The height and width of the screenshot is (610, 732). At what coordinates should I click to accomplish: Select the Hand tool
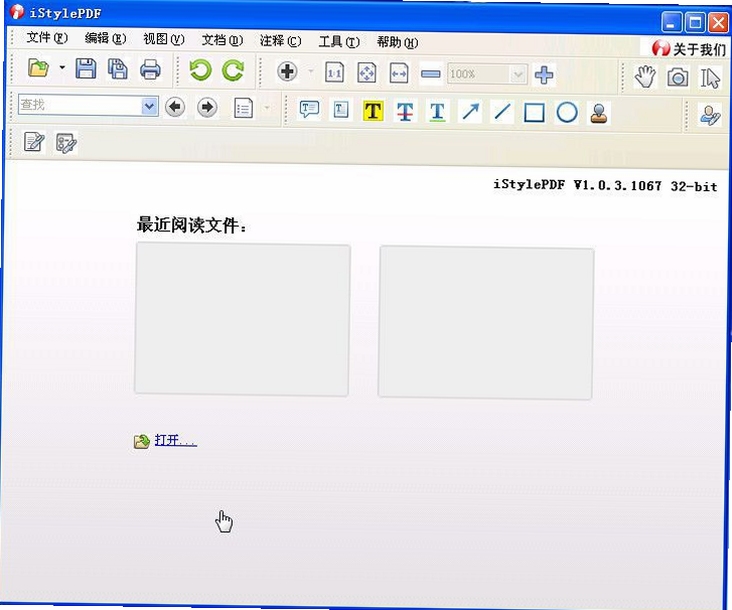click(645, 77)
